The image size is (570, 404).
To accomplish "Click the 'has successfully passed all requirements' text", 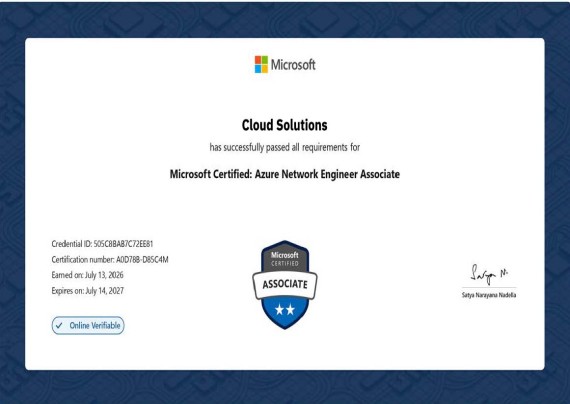I will tap(285, 147).
